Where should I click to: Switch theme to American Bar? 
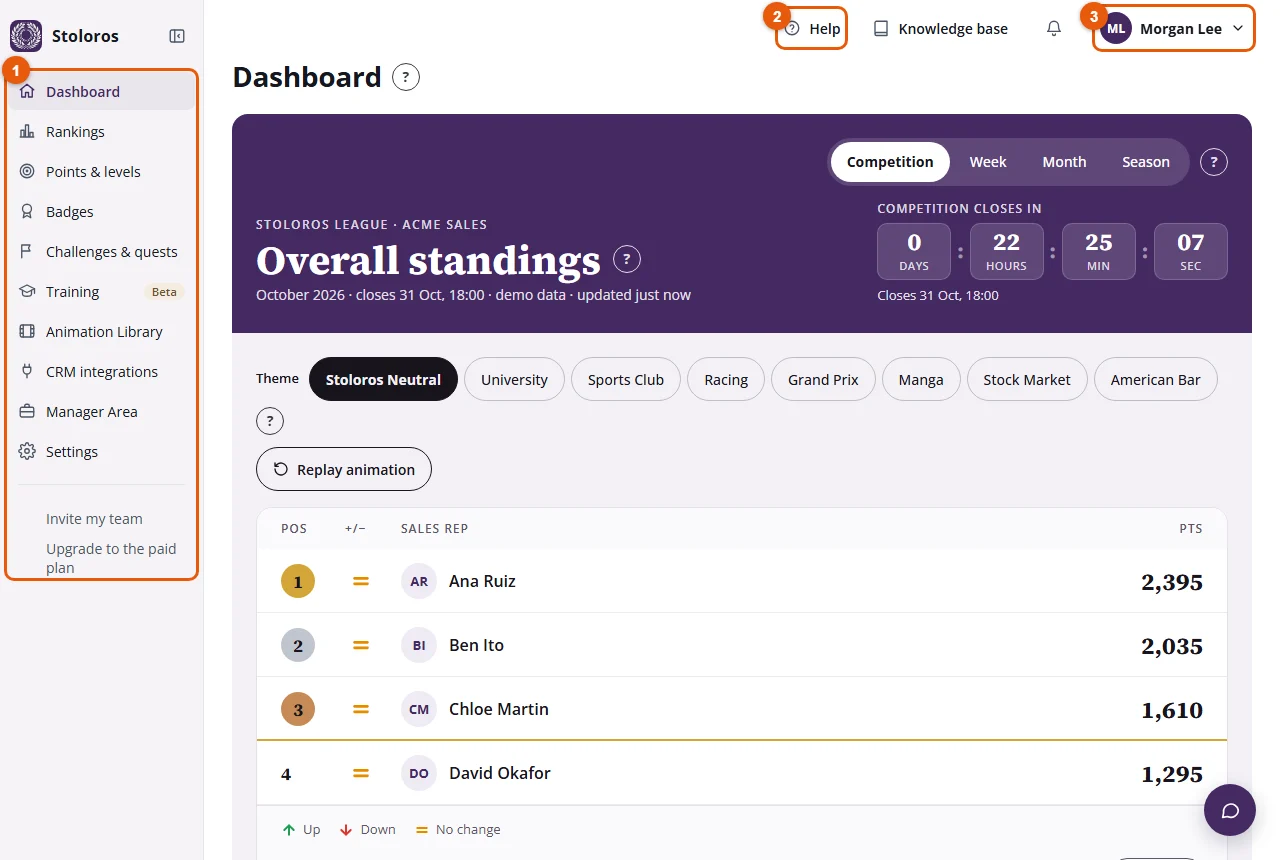pos(1156,379)
